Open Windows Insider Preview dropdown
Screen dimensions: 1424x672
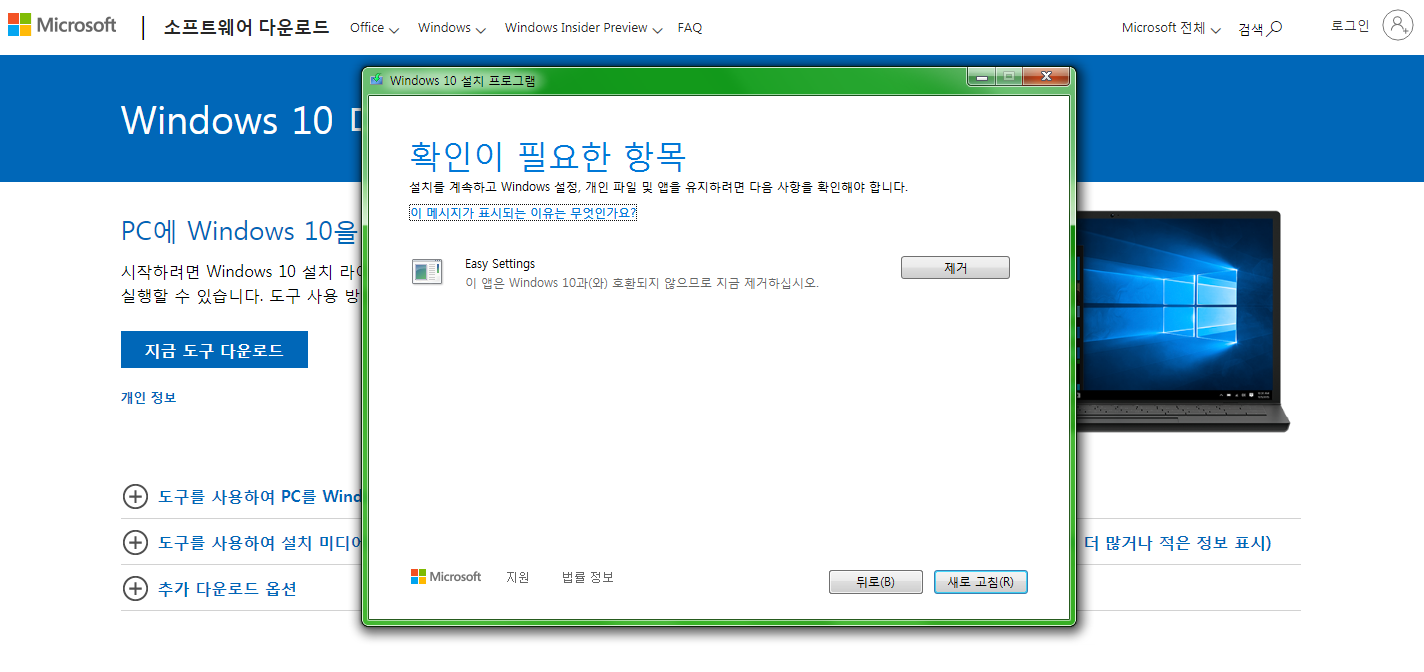[584, 28]
